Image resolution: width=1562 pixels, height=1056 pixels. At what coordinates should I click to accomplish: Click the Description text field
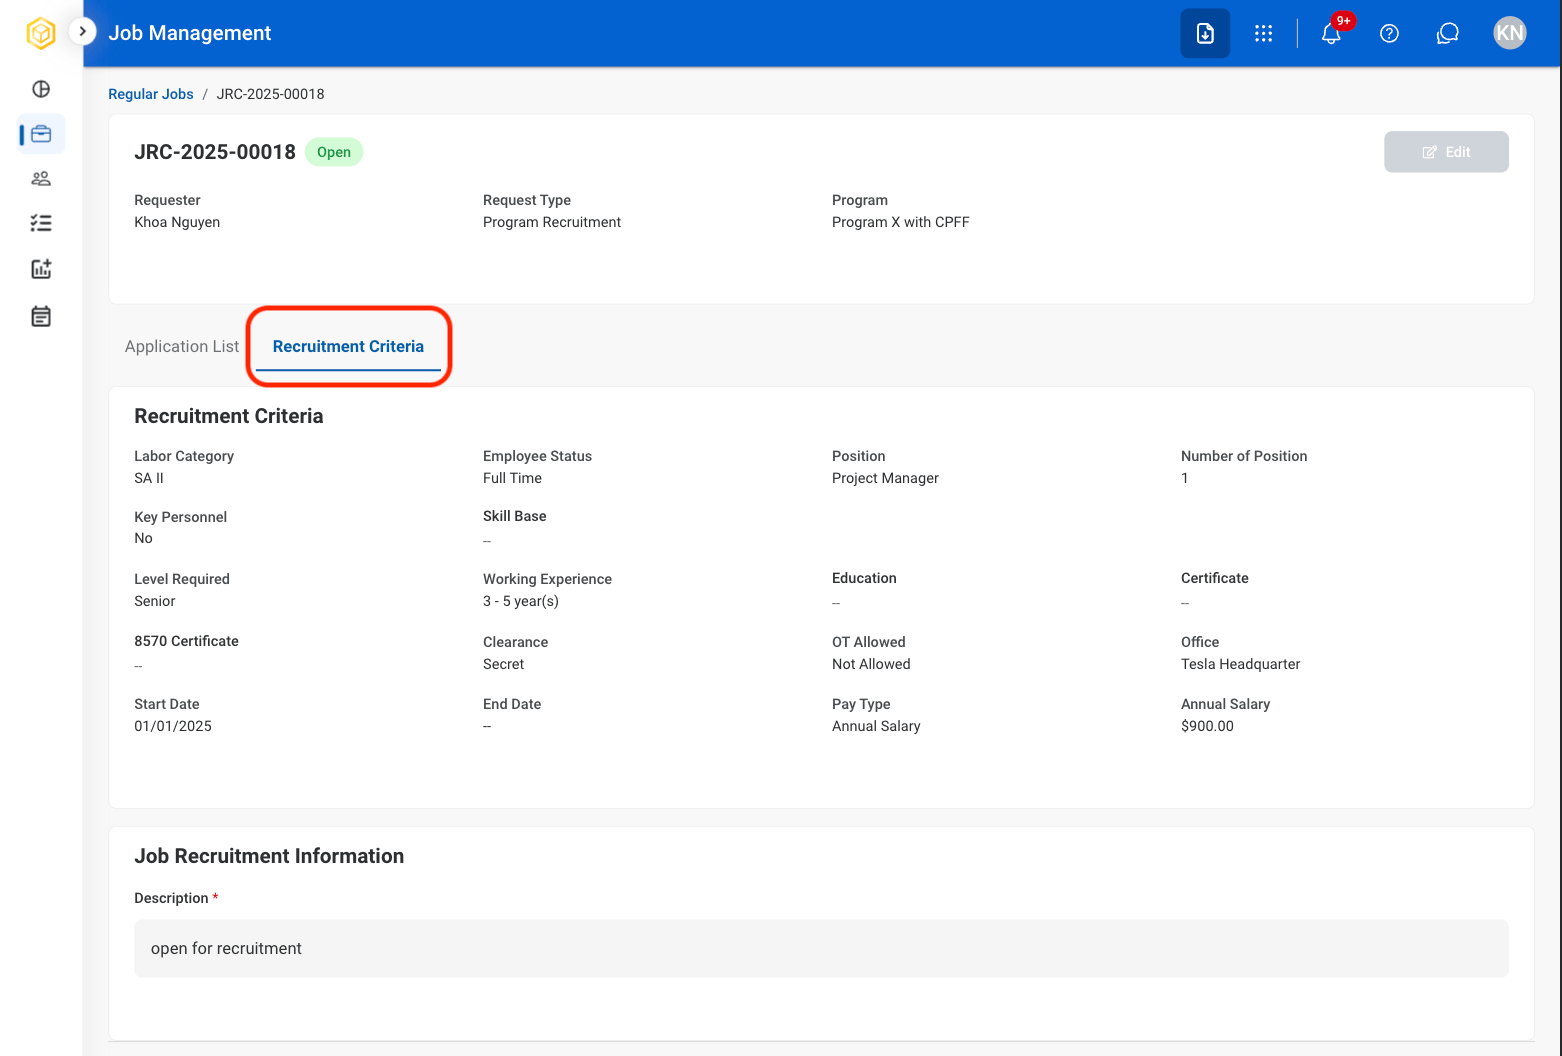821,948
